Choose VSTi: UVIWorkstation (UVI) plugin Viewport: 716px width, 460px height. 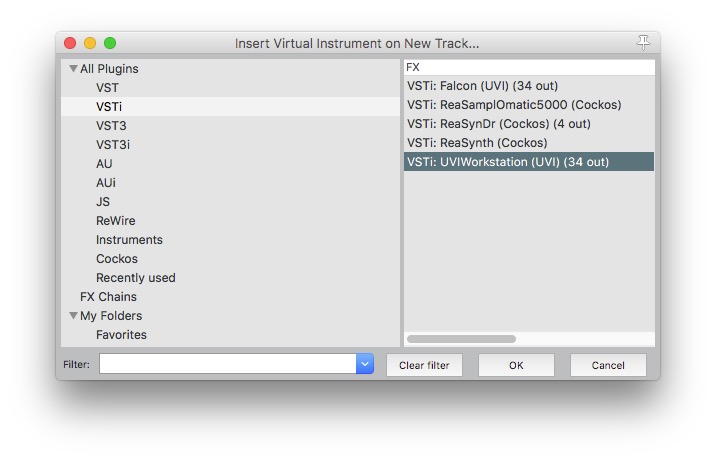529,162
